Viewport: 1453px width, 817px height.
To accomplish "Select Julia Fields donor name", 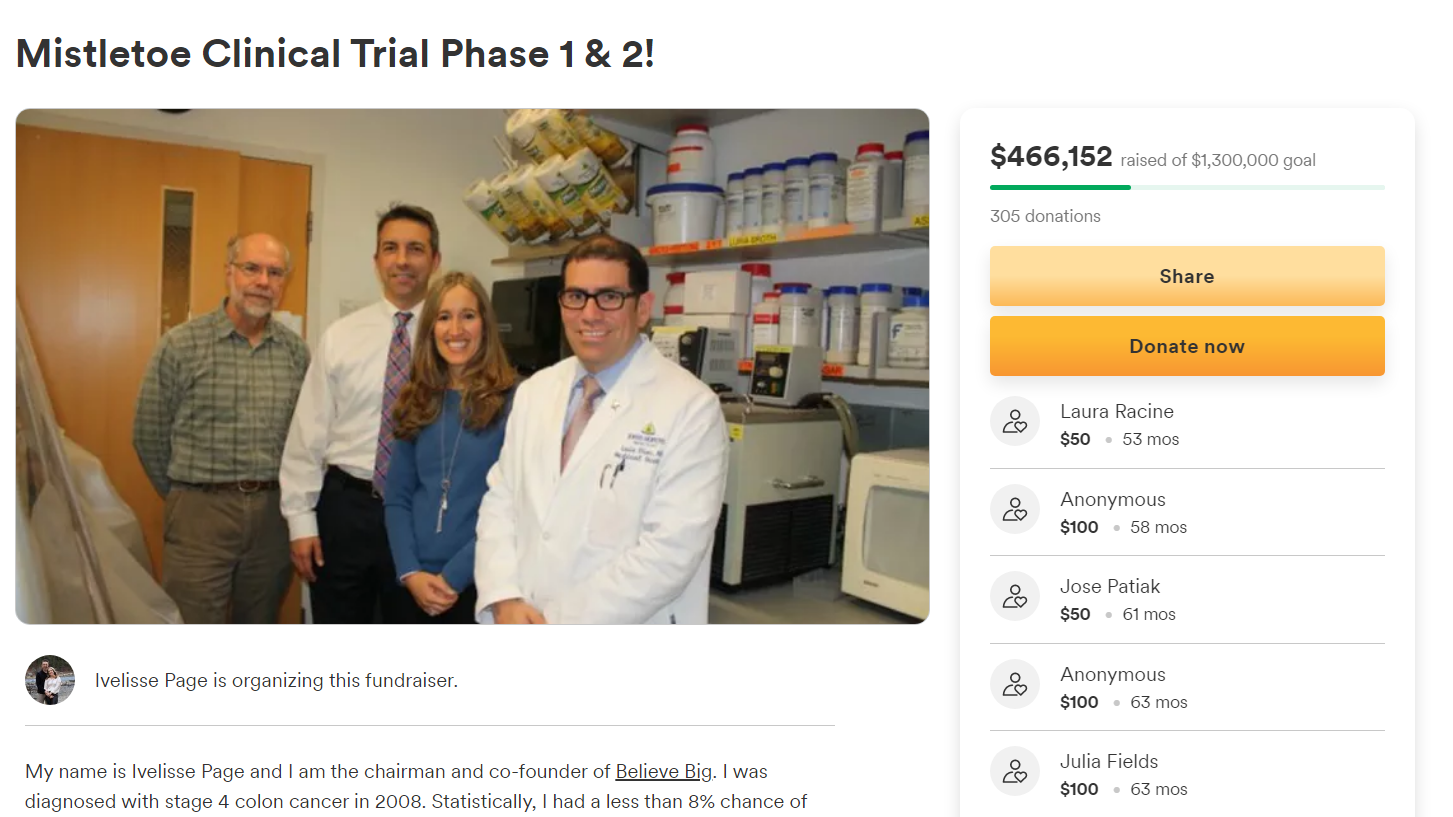I will pos(1109,761).
